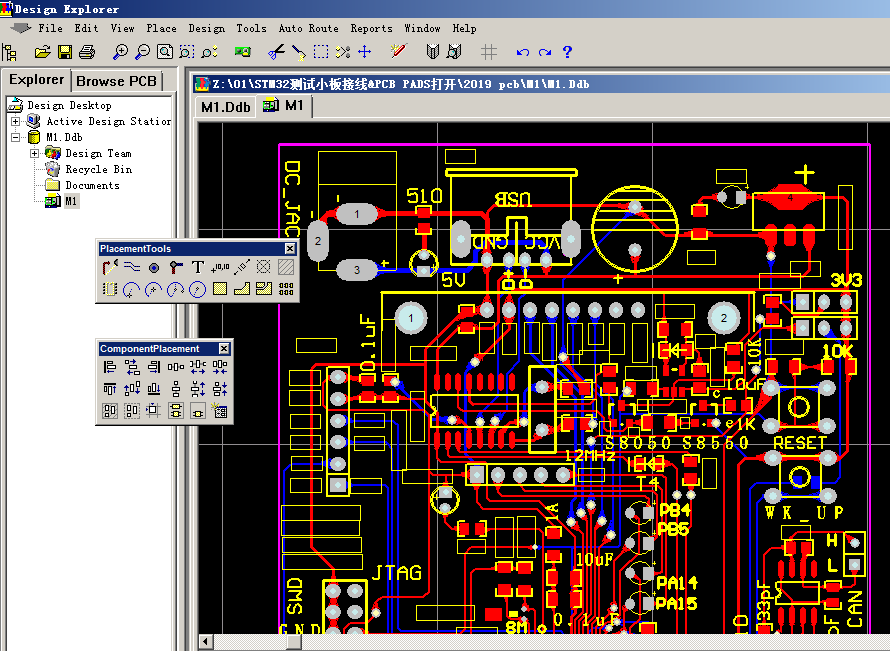
Task: Select the place pad tool
Action: point(153,267)
